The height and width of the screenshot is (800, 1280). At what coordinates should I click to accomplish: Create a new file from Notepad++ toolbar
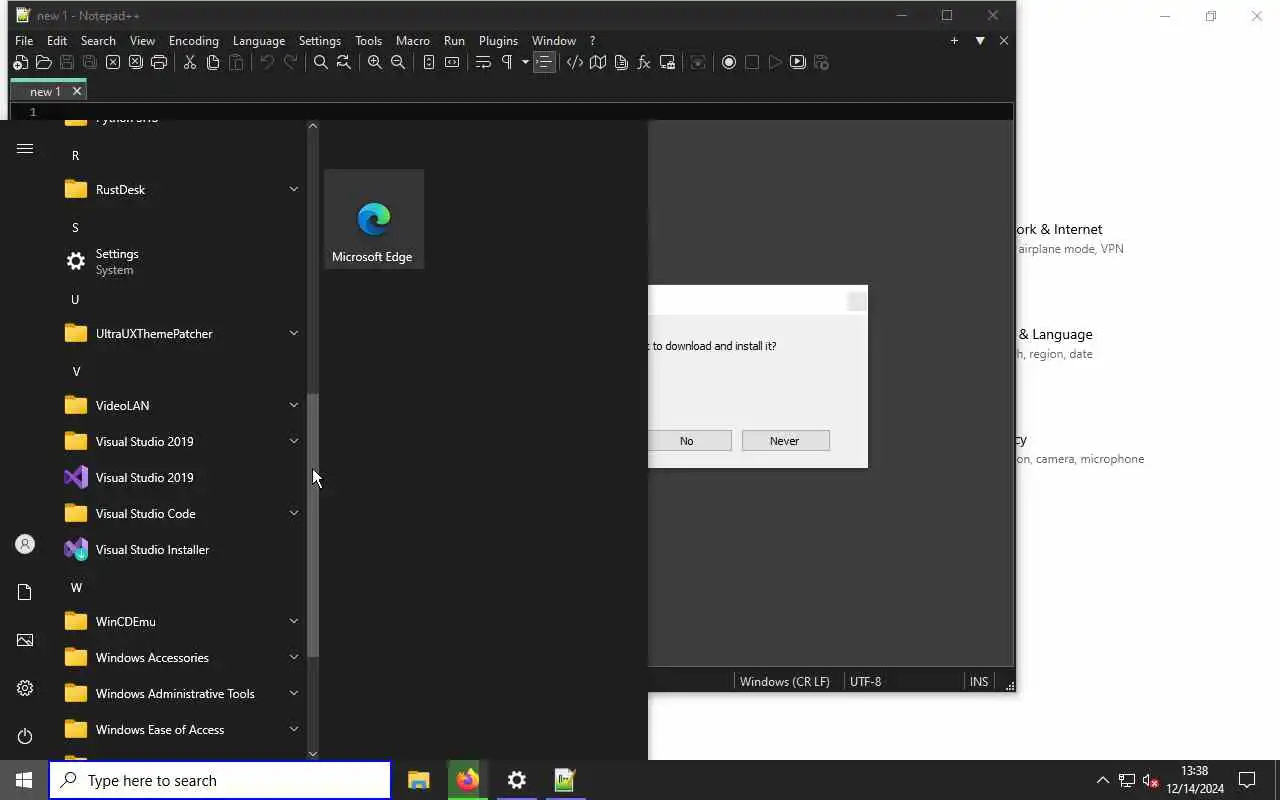[20, 62]
